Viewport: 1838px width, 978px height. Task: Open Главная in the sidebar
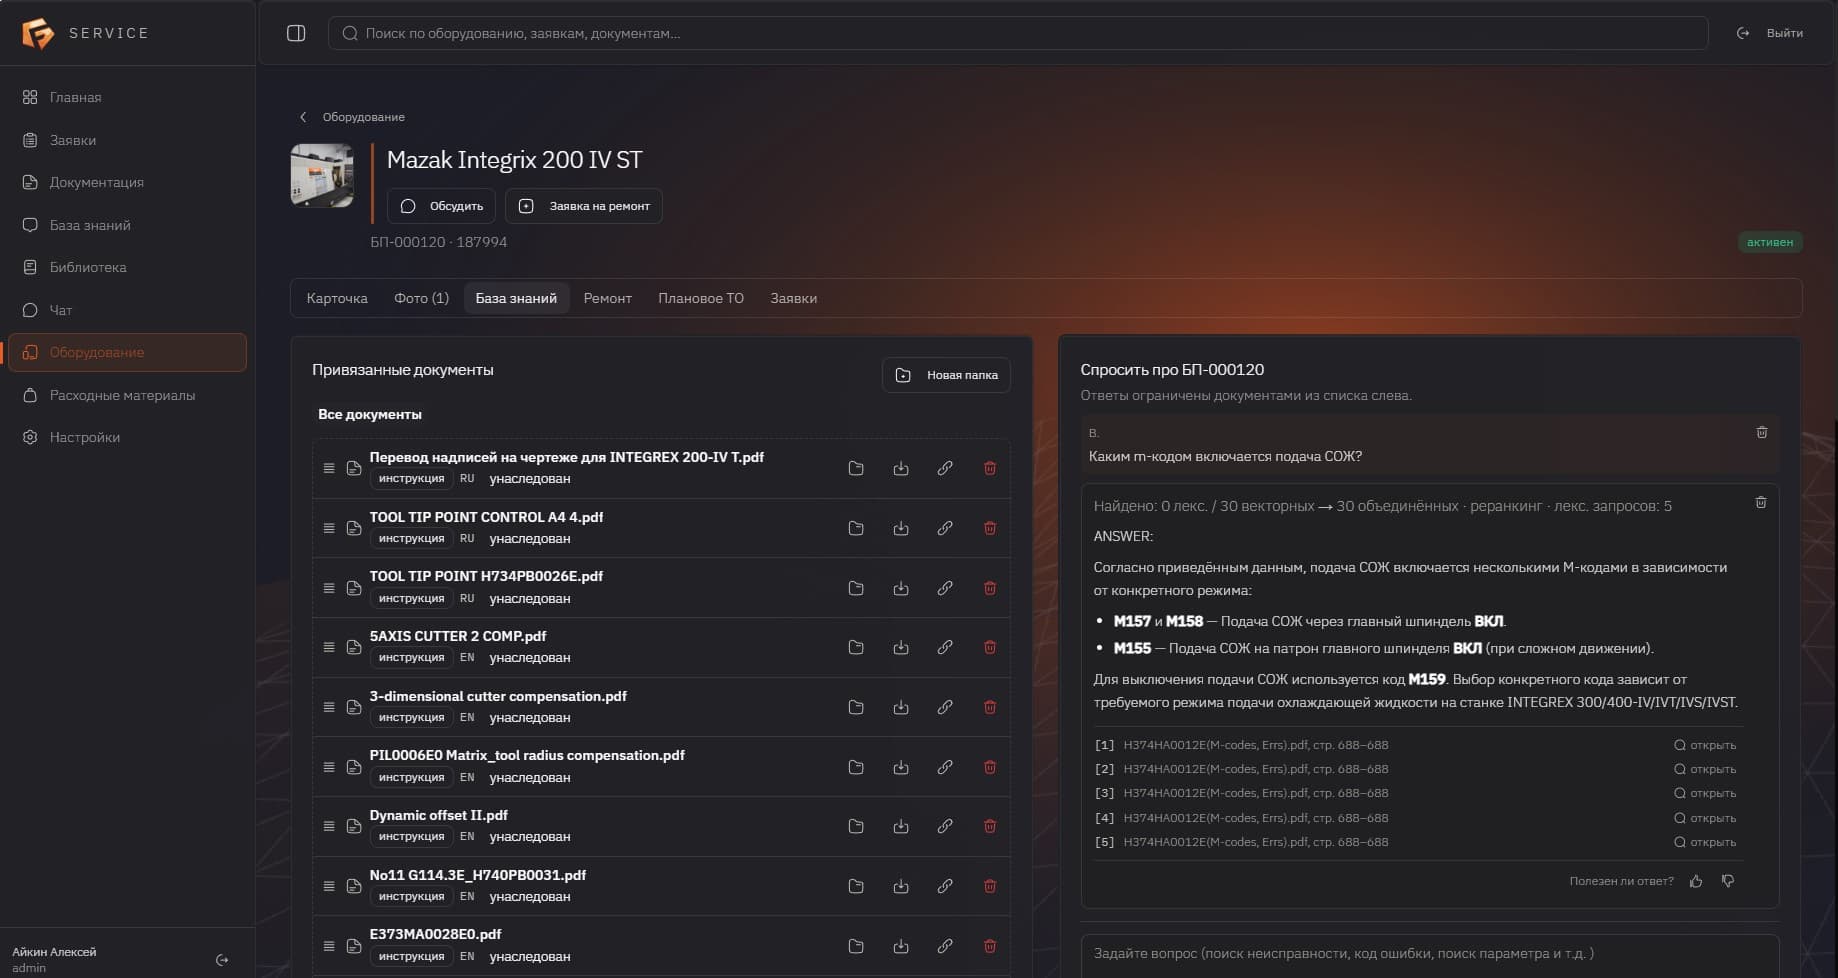click(127, 97)
